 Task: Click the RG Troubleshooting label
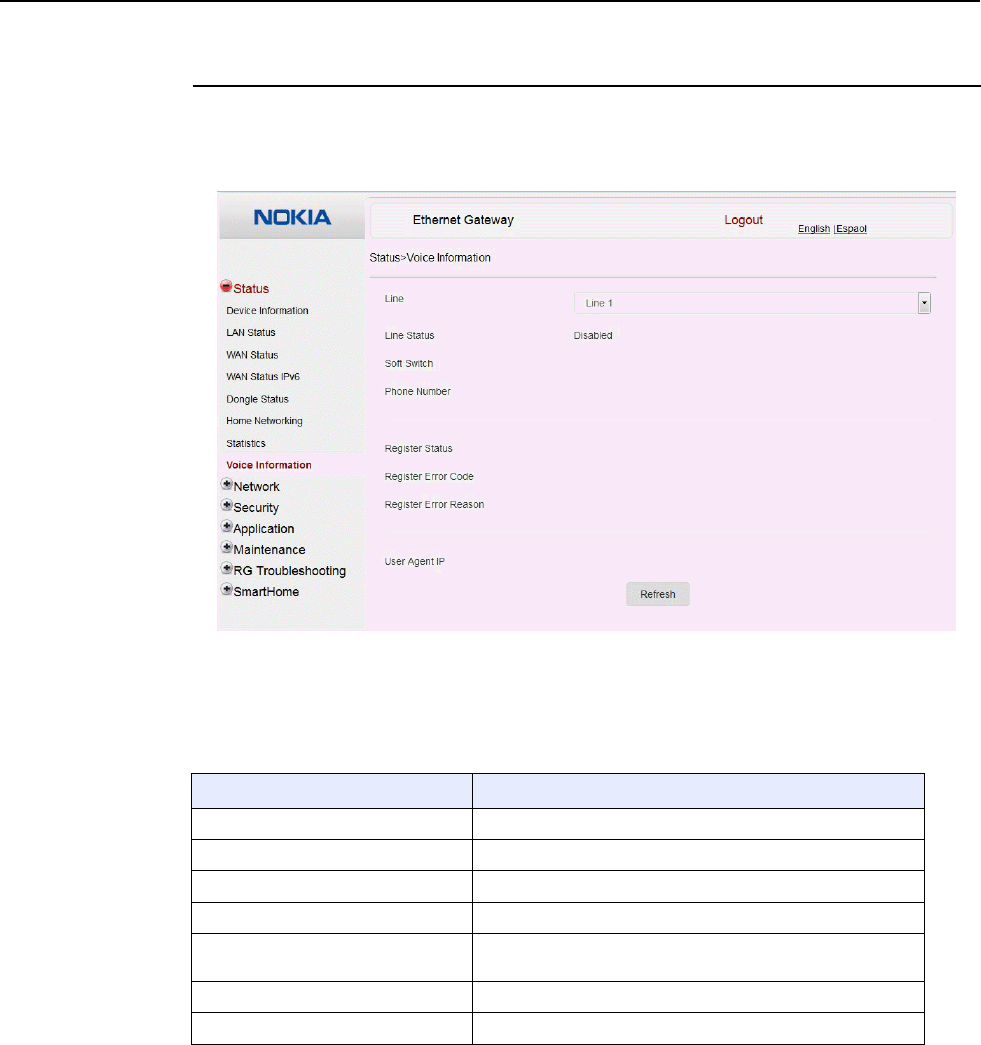click(290, 571)
